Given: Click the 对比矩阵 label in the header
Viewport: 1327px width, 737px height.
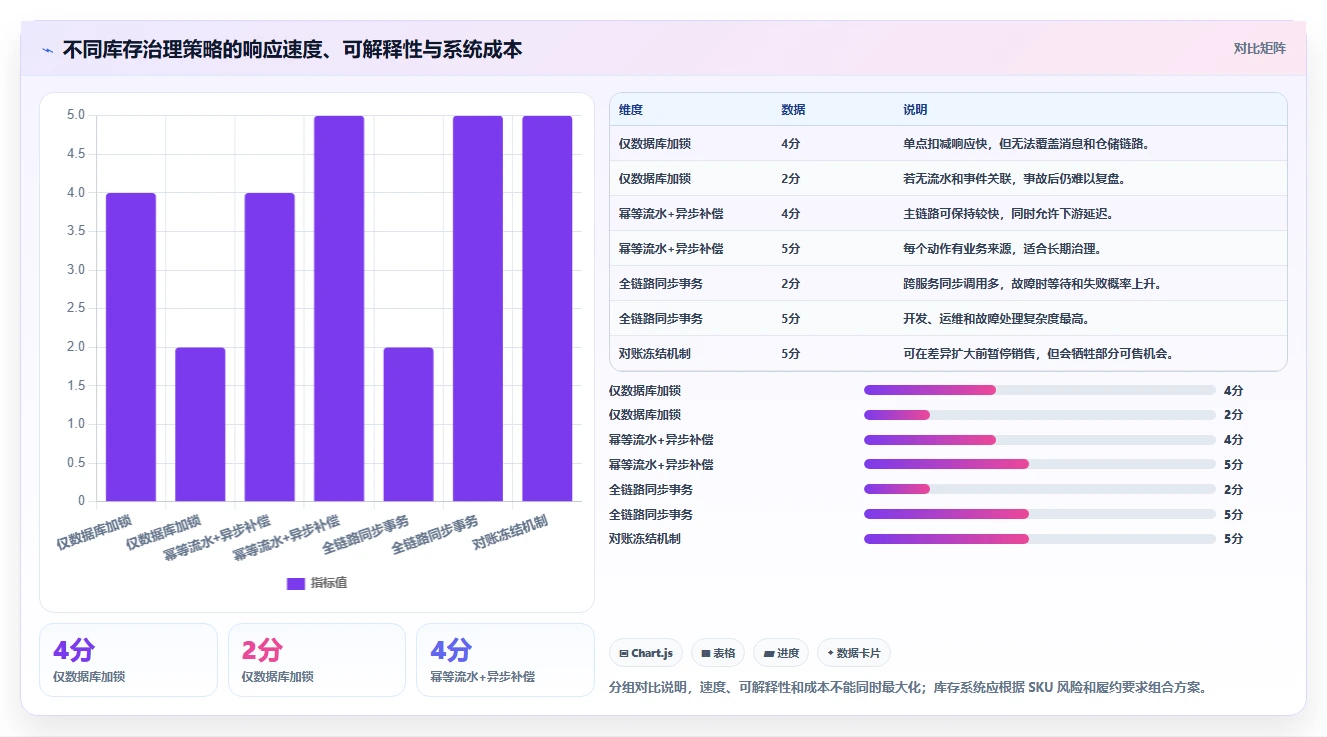Looking at the screenshot, I should 1260,48.
